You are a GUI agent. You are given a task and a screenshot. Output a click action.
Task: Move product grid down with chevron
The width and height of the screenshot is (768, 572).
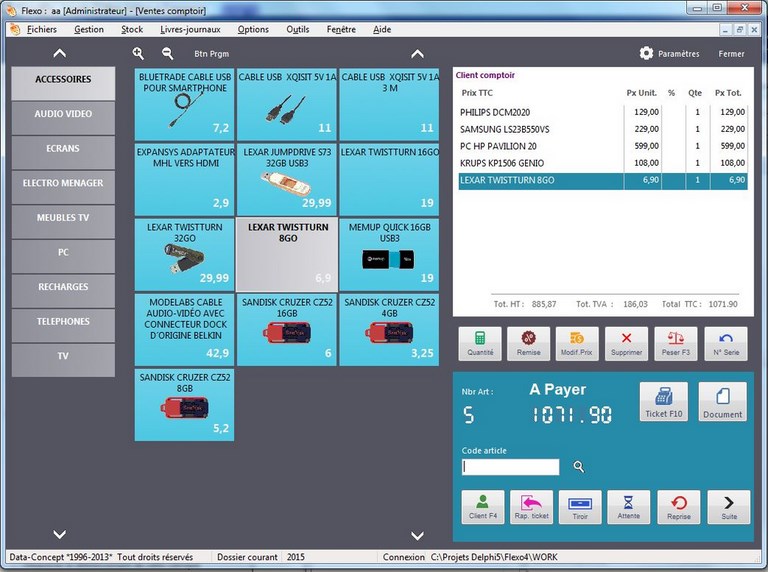[x=417, y=536]
